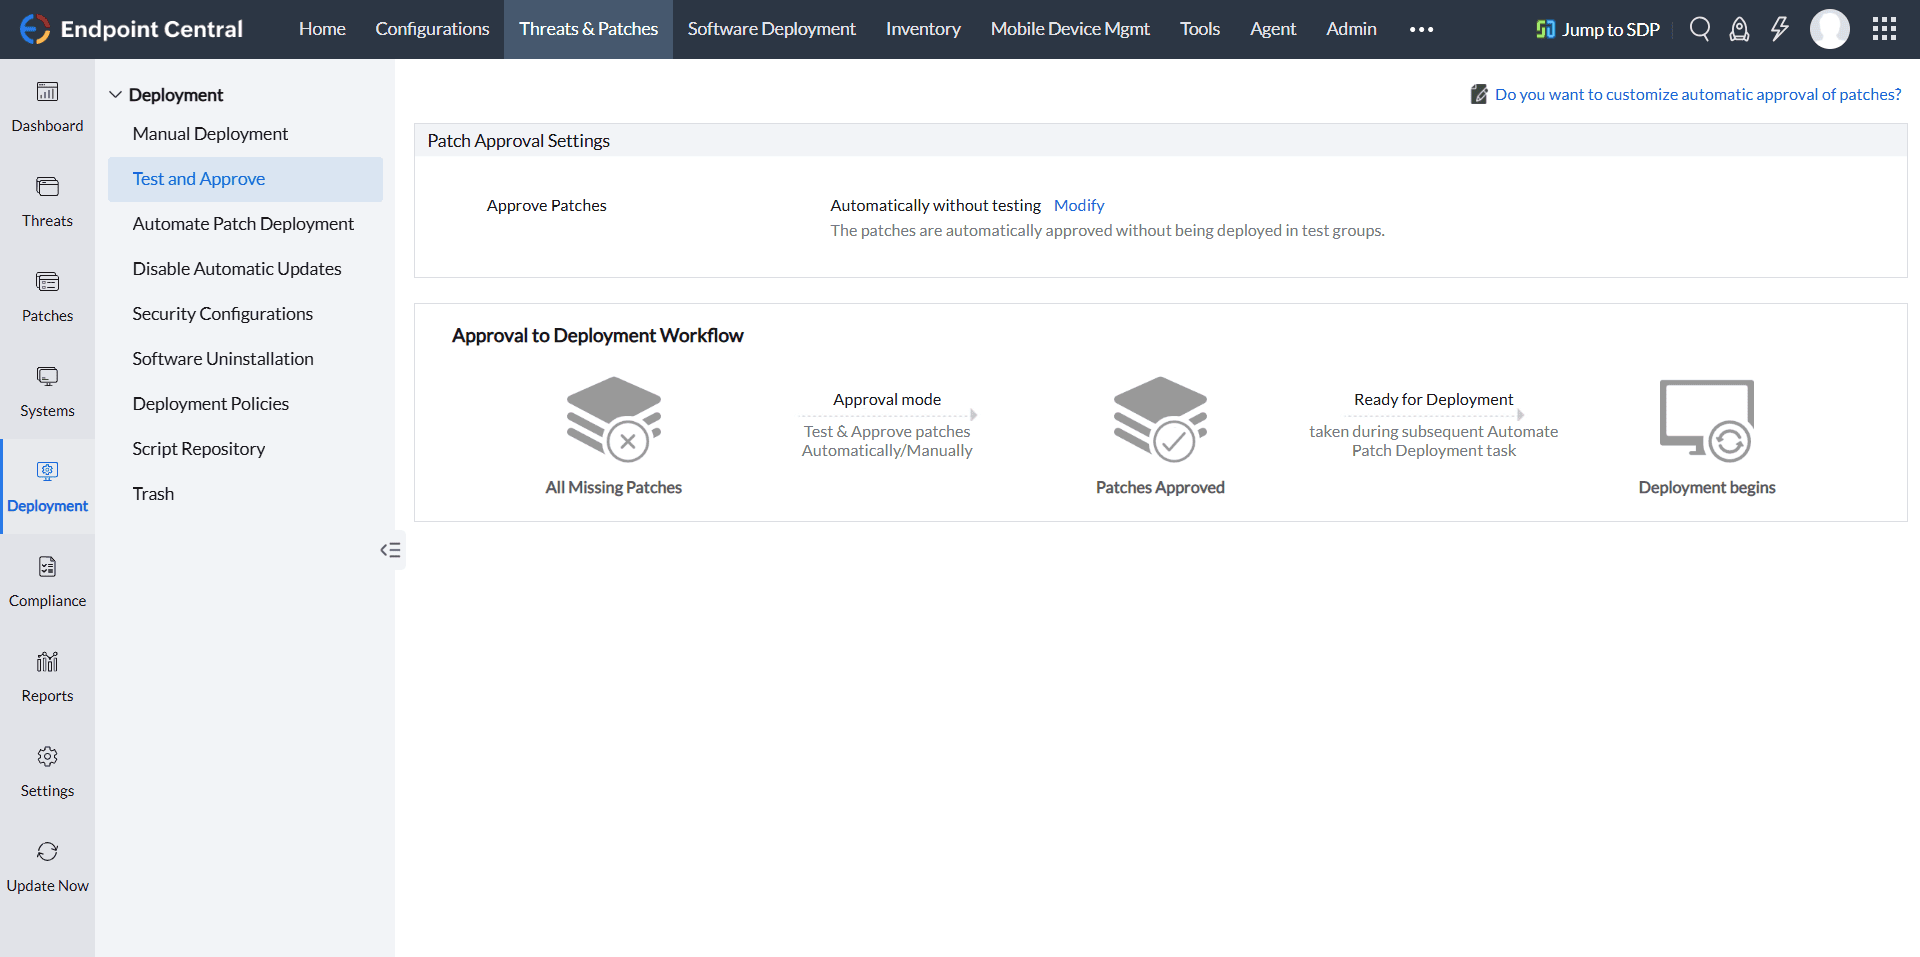Click the Update Now sync icon

pyautogui.click(x=47, y=852)
